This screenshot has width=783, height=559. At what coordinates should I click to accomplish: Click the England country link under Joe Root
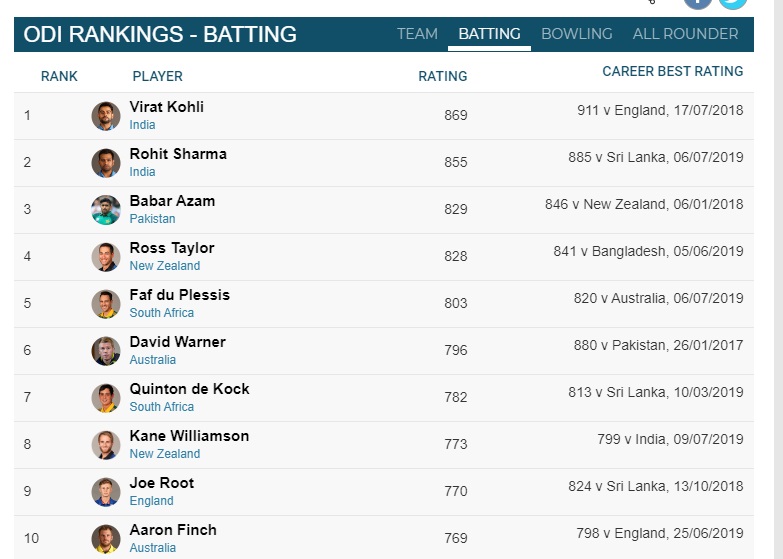(x=151, y=501)
